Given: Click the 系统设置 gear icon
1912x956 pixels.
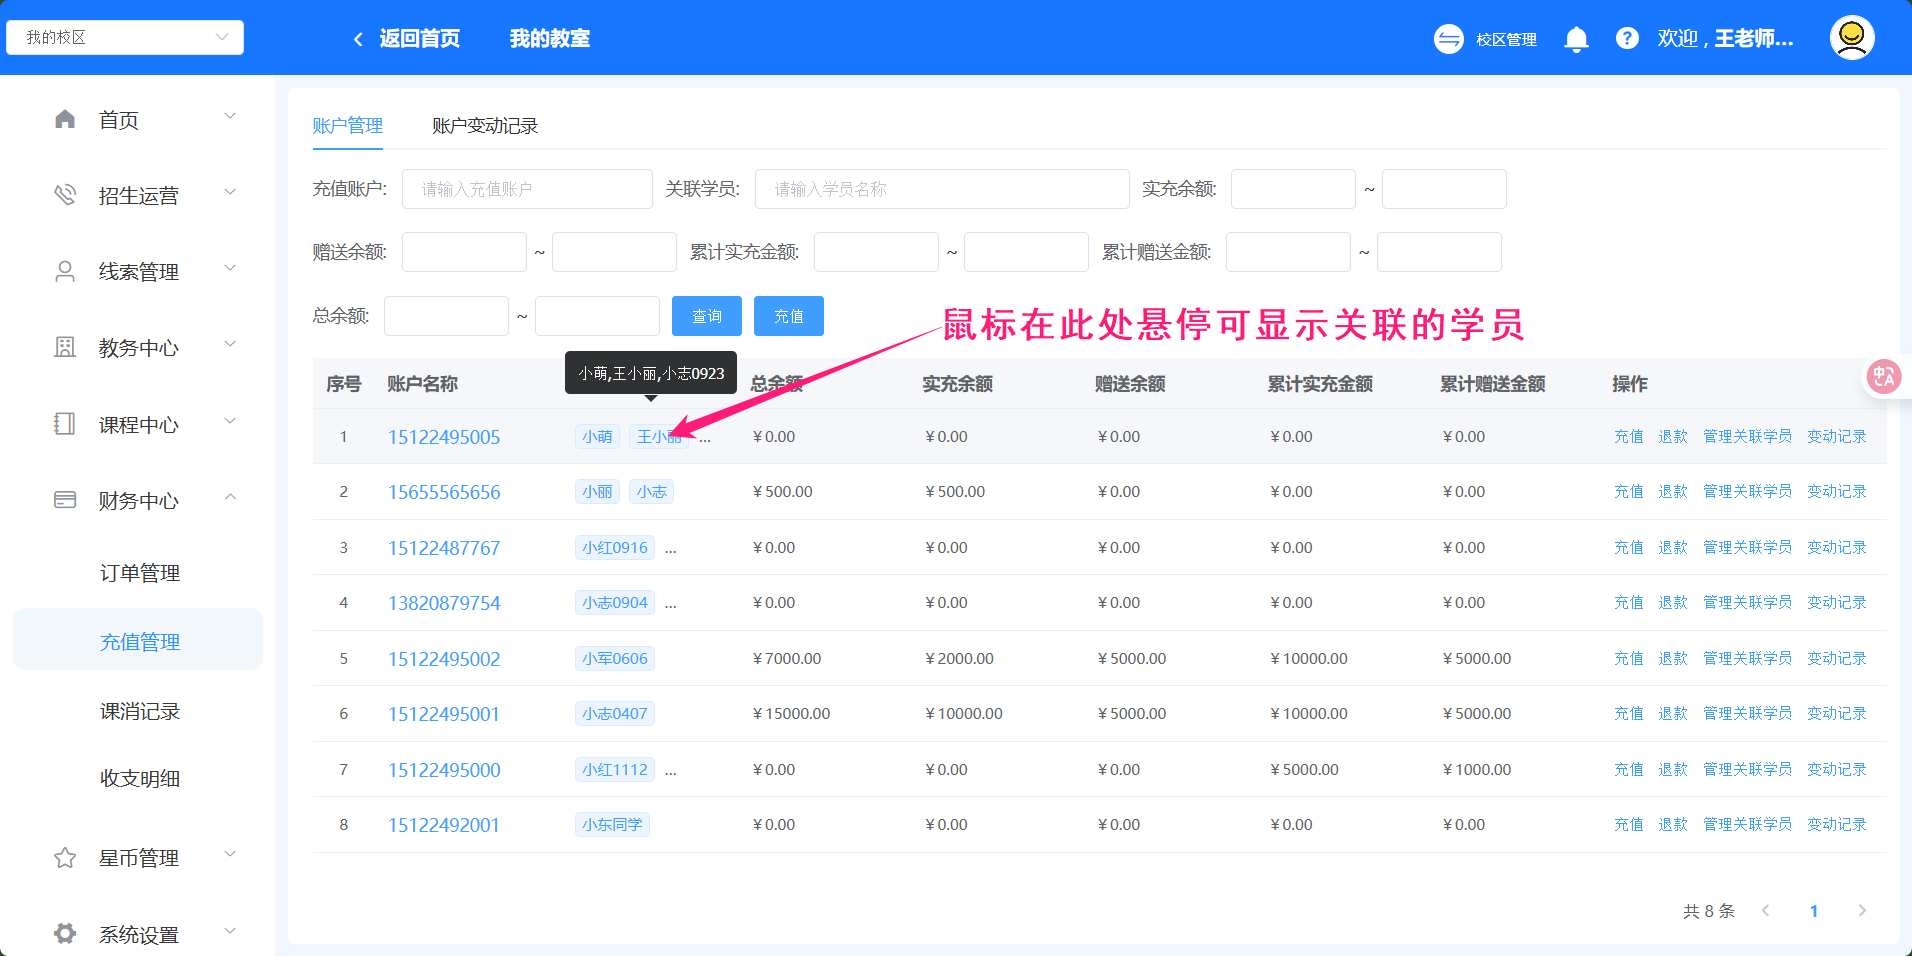Looking at the screenshot, I should (65, 934).
